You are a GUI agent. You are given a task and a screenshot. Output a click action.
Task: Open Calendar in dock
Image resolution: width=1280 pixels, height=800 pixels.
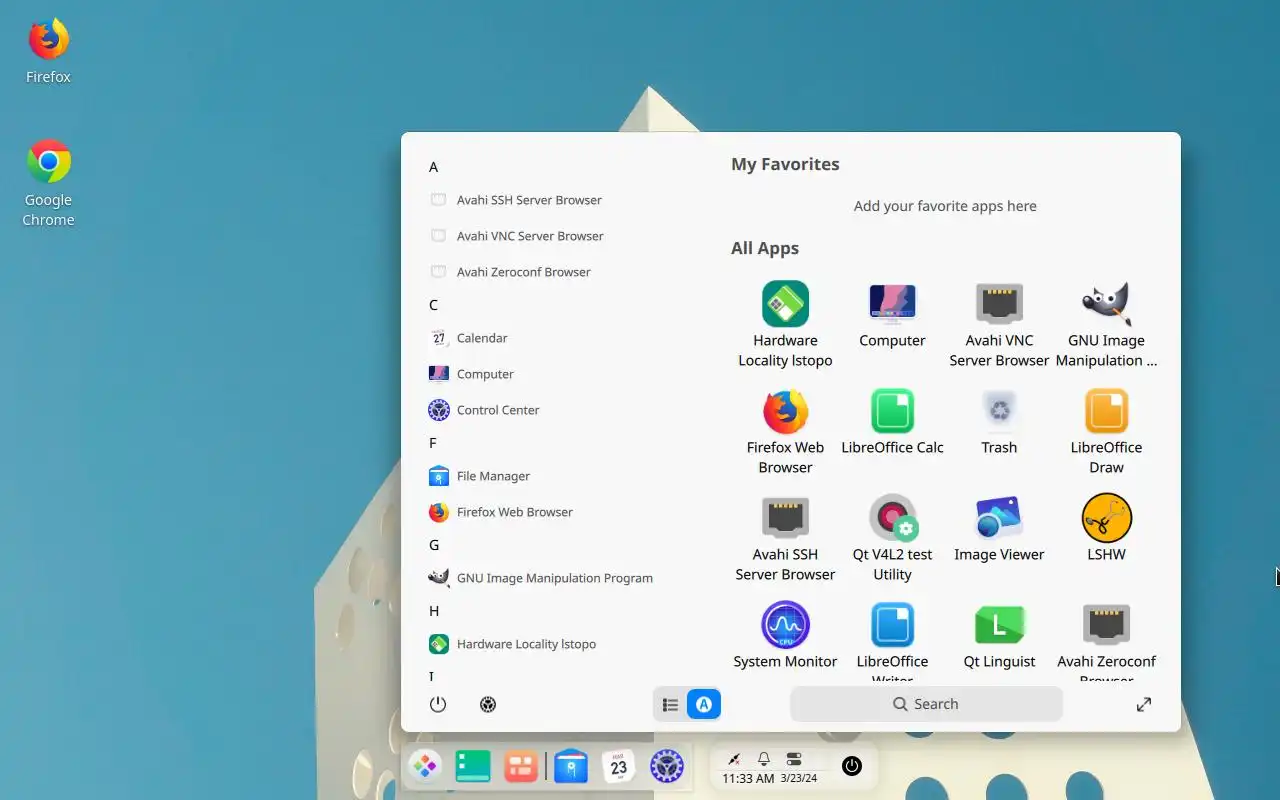pos(619,767)
